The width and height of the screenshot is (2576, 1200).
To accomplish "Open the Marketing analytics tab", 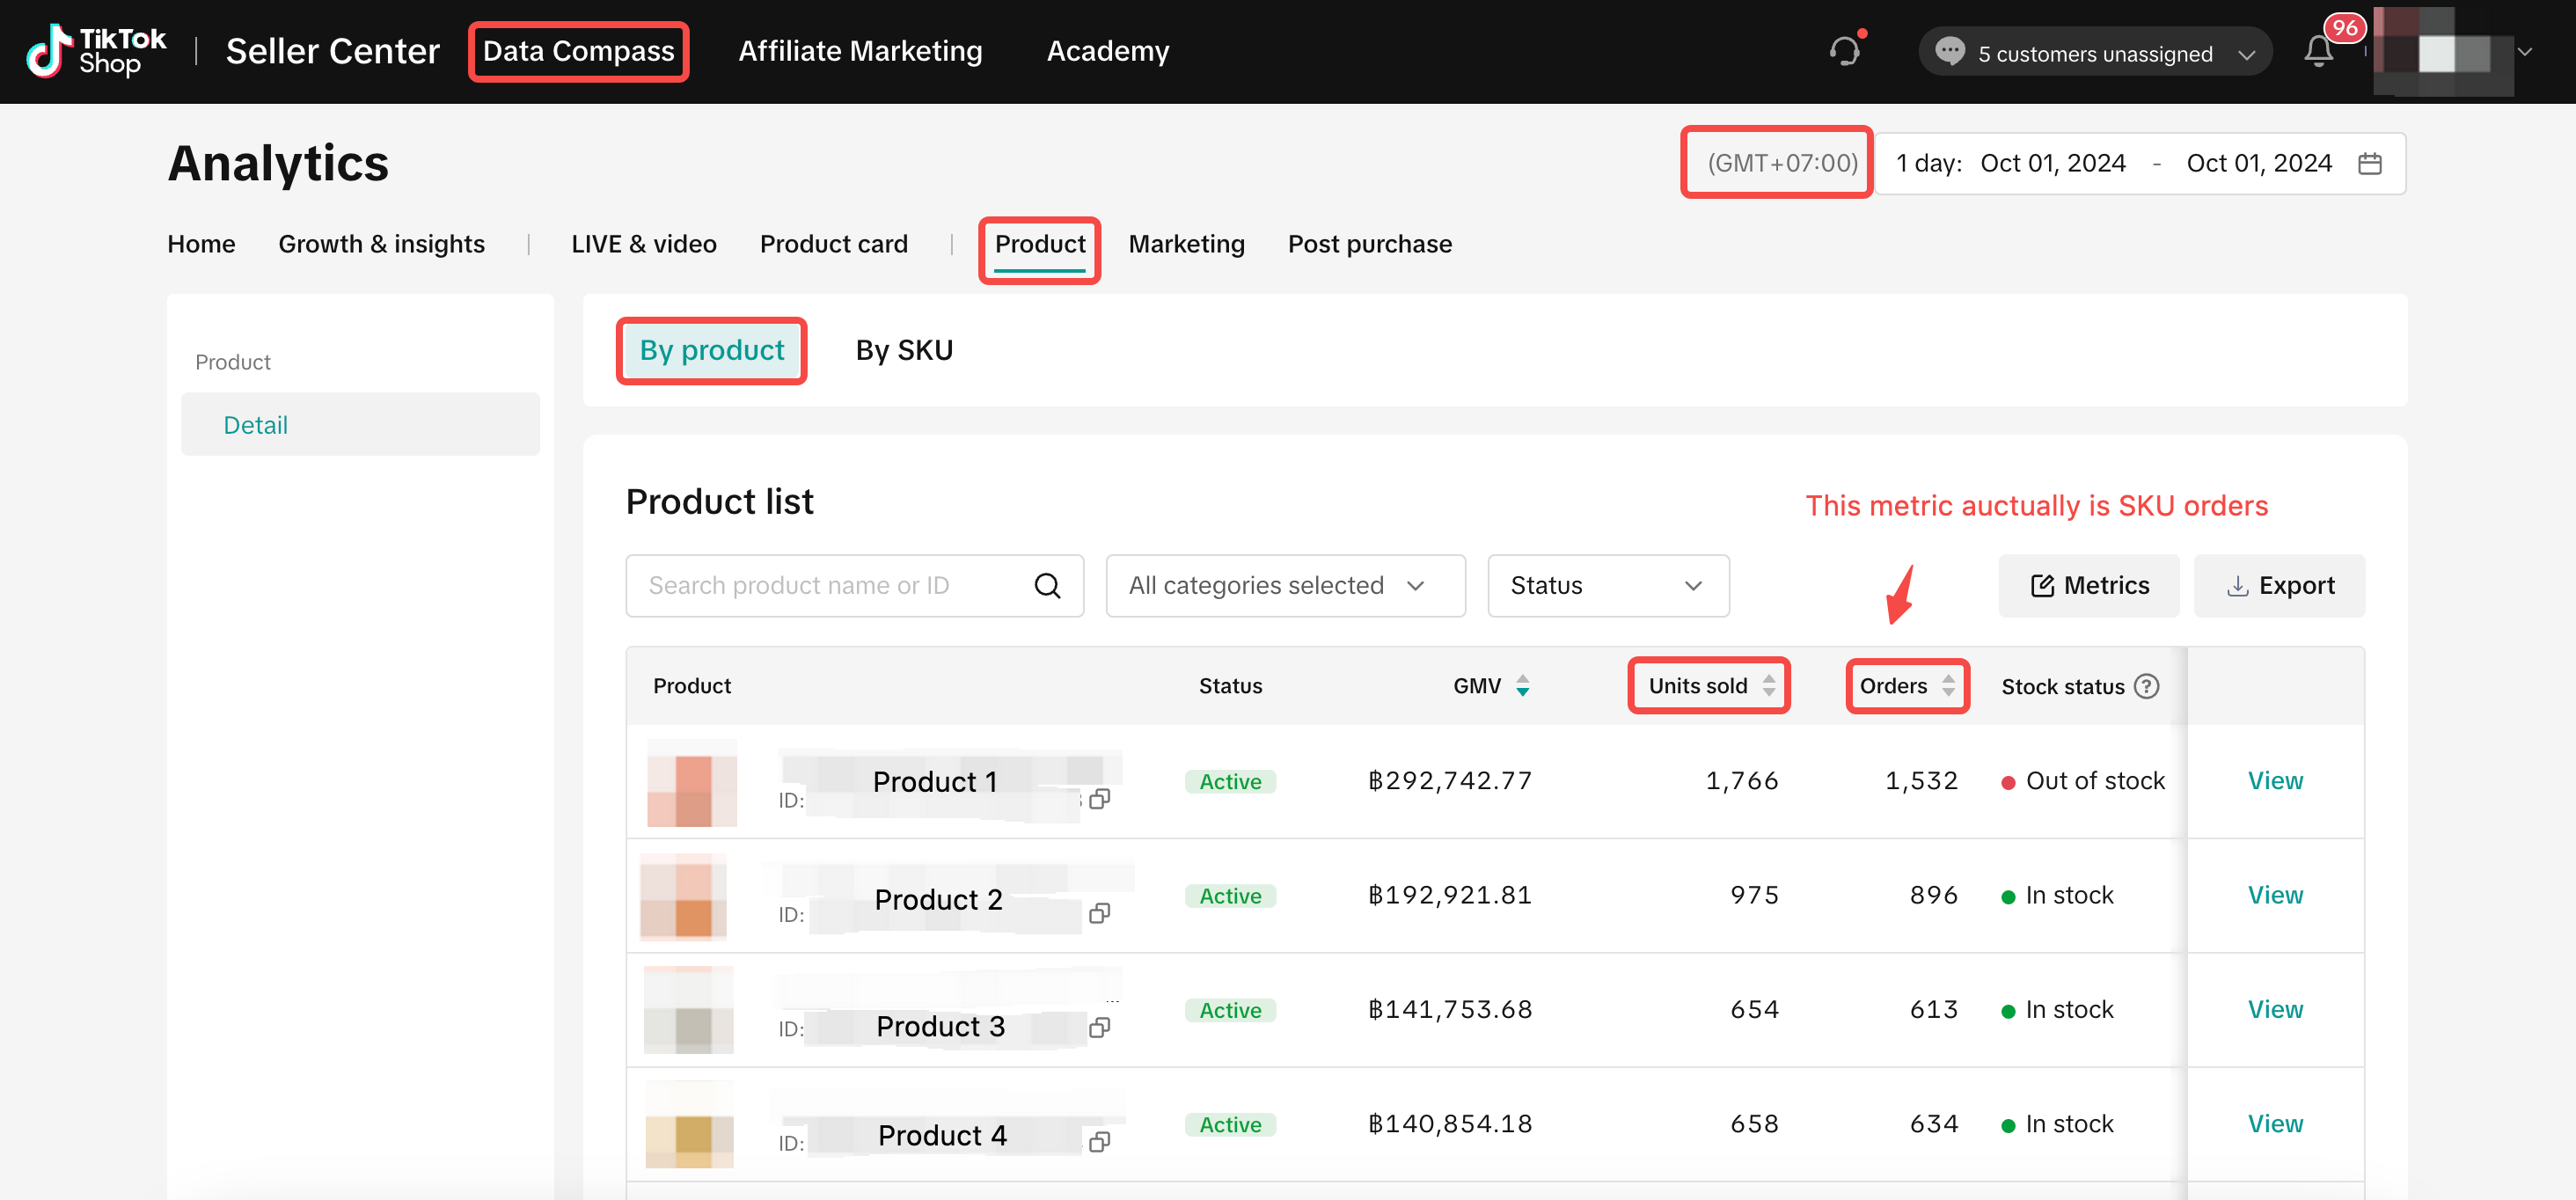I will click(1186, 244).
